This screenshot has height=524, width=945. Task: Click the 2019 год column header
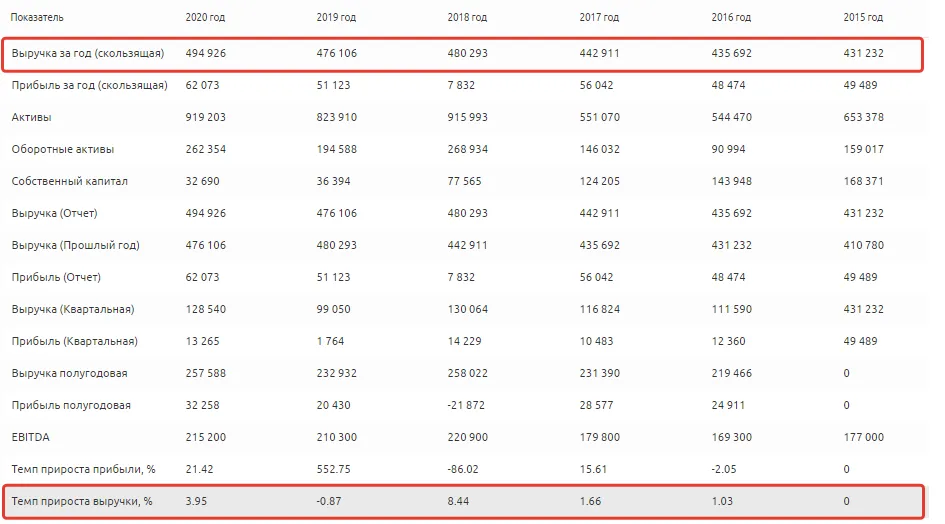pyautogui.click(x=336, y=17)
